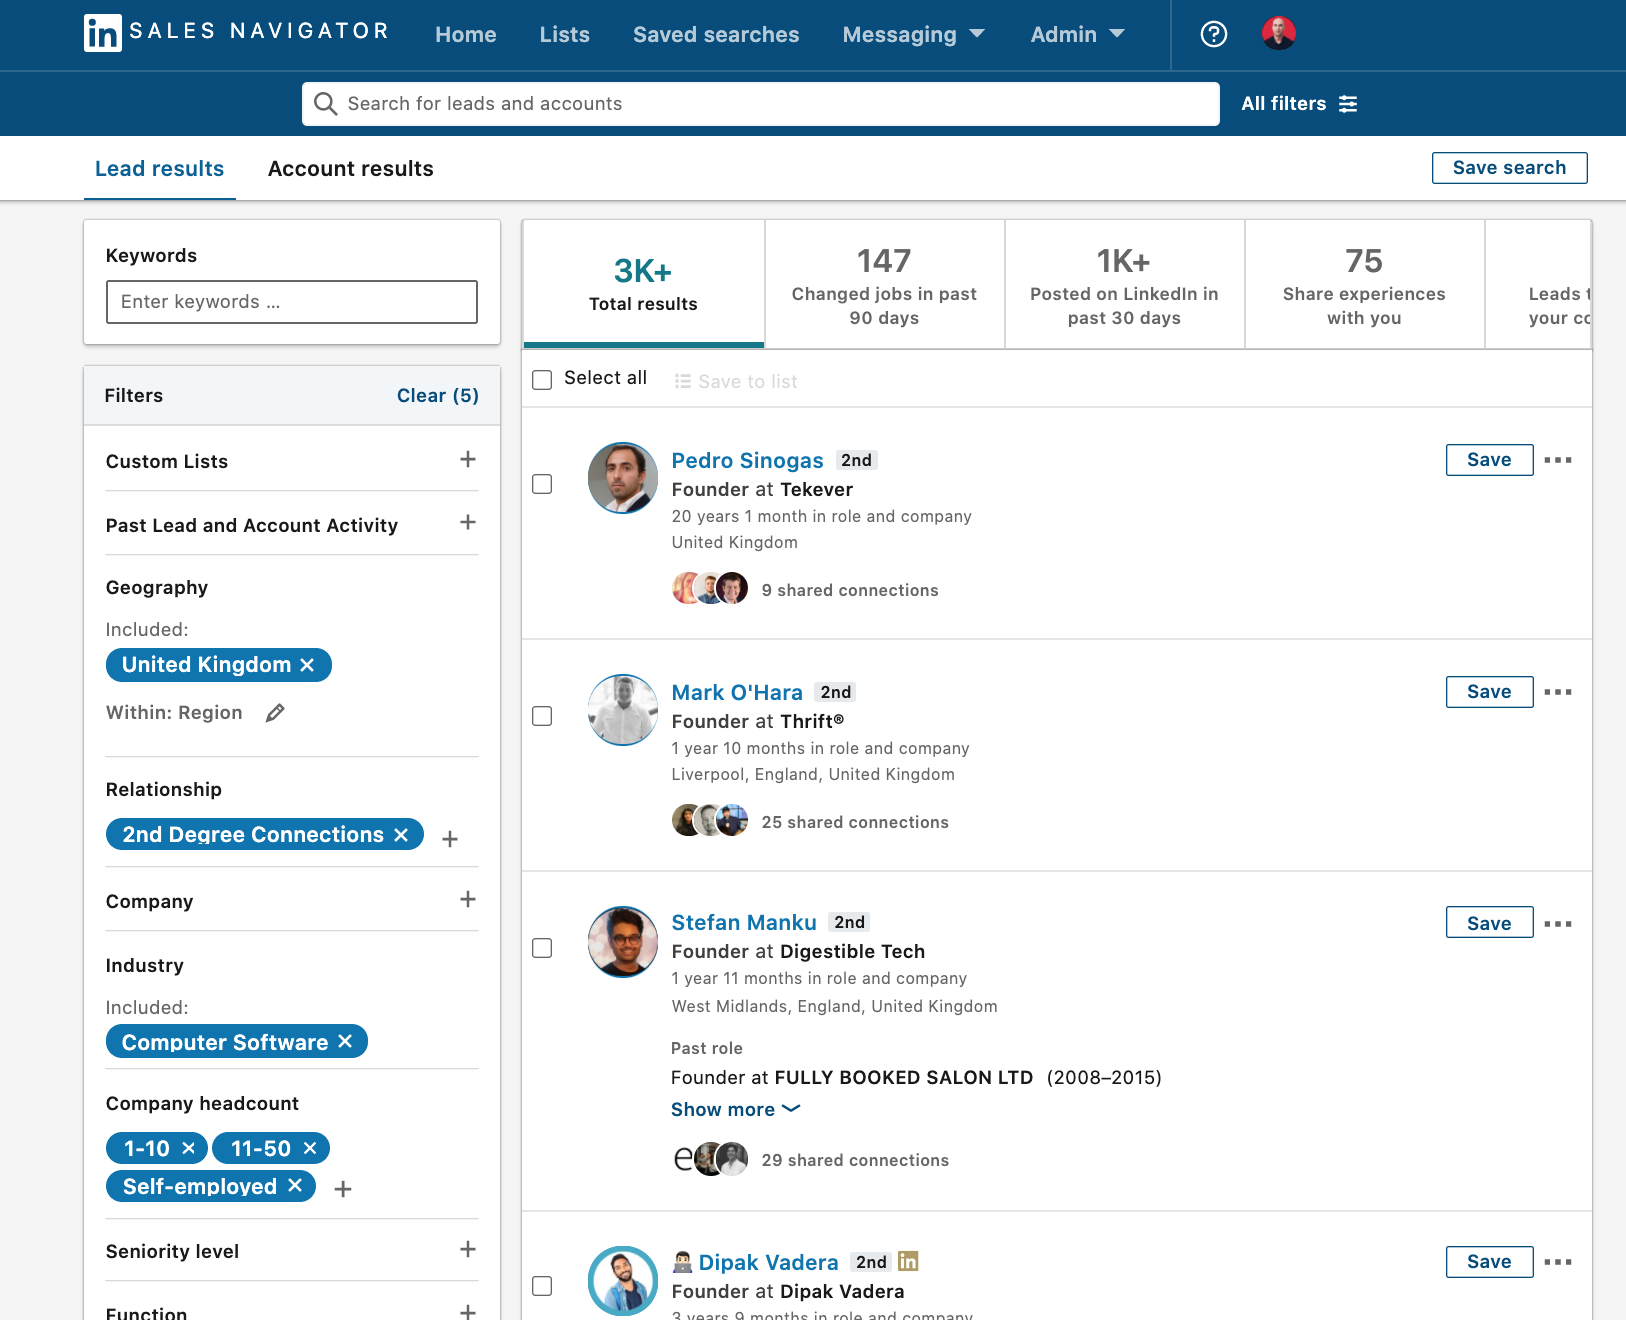
Task: Click the LinkedIn Premium badge beside Dipak Vadera
Action: pos(908,1262)
